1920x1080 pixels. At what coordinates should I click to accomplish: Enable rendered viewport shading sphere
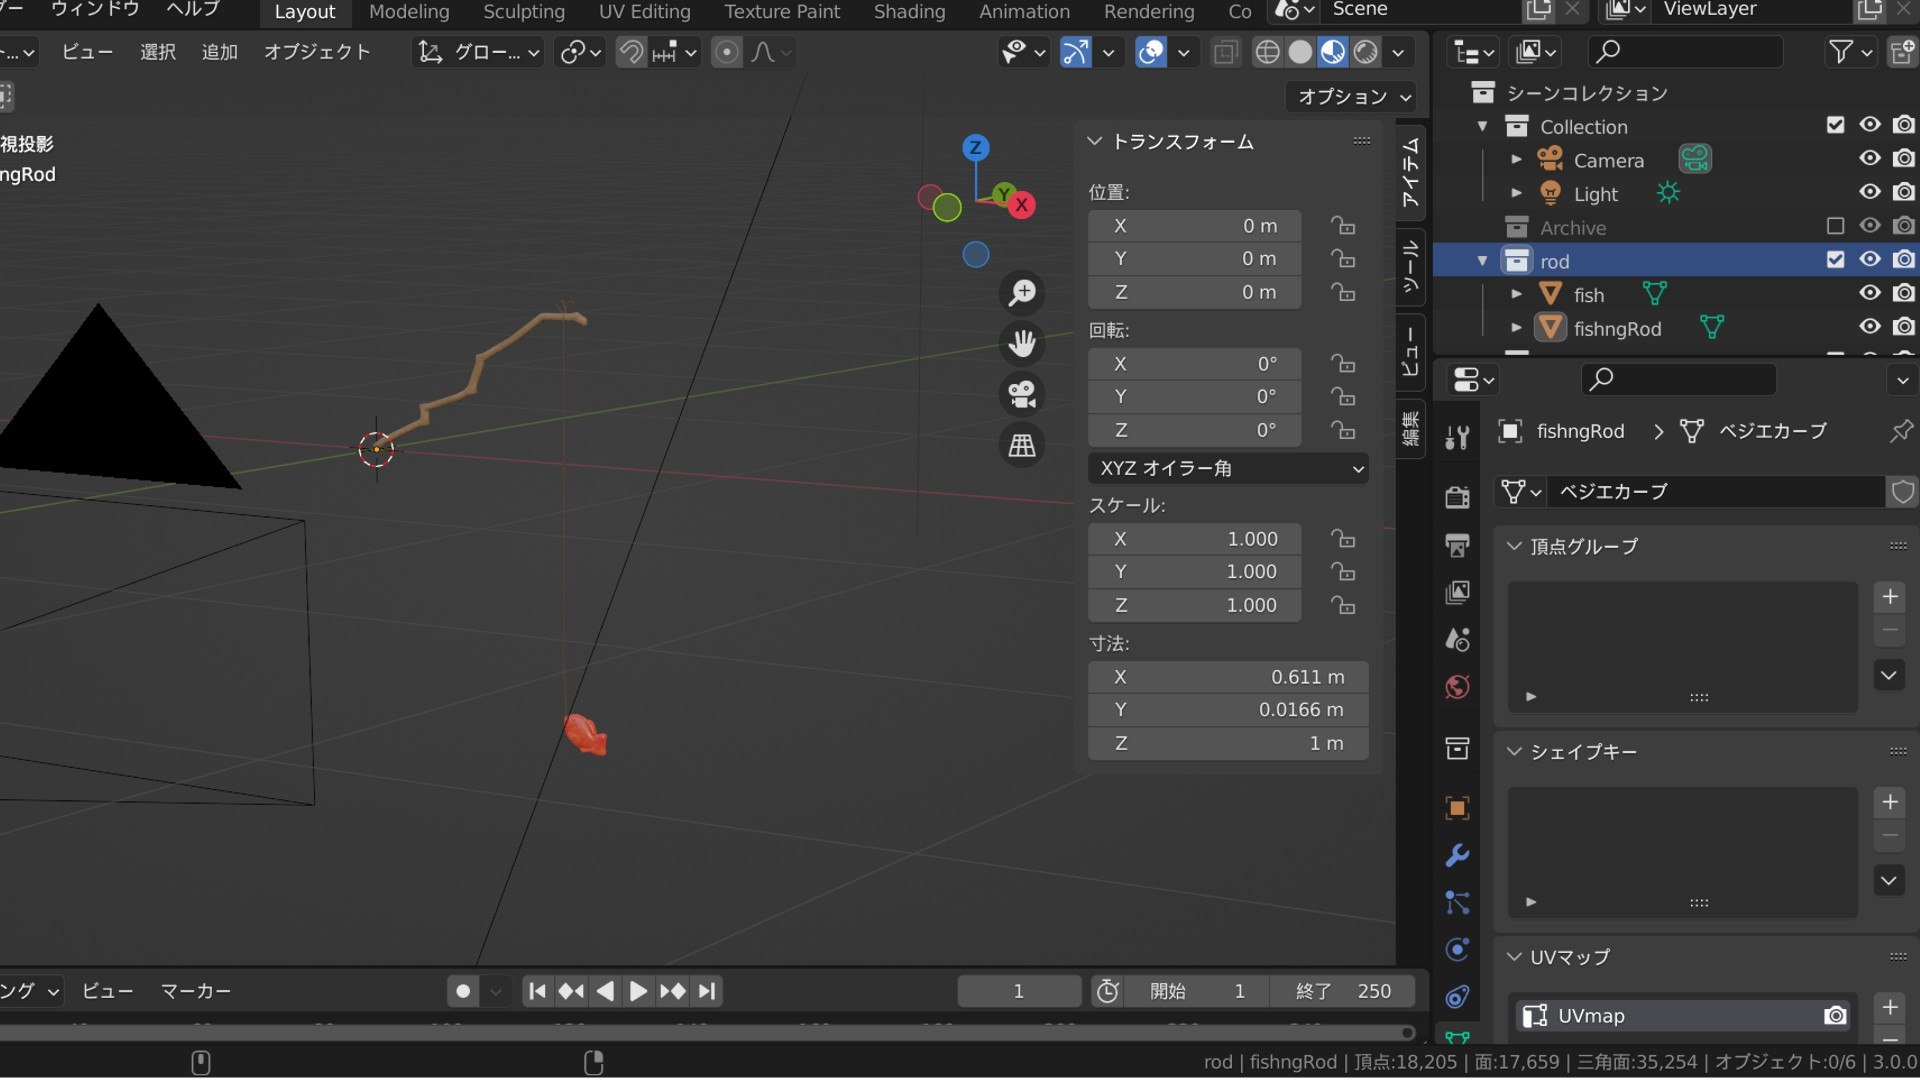point(1366,52)
